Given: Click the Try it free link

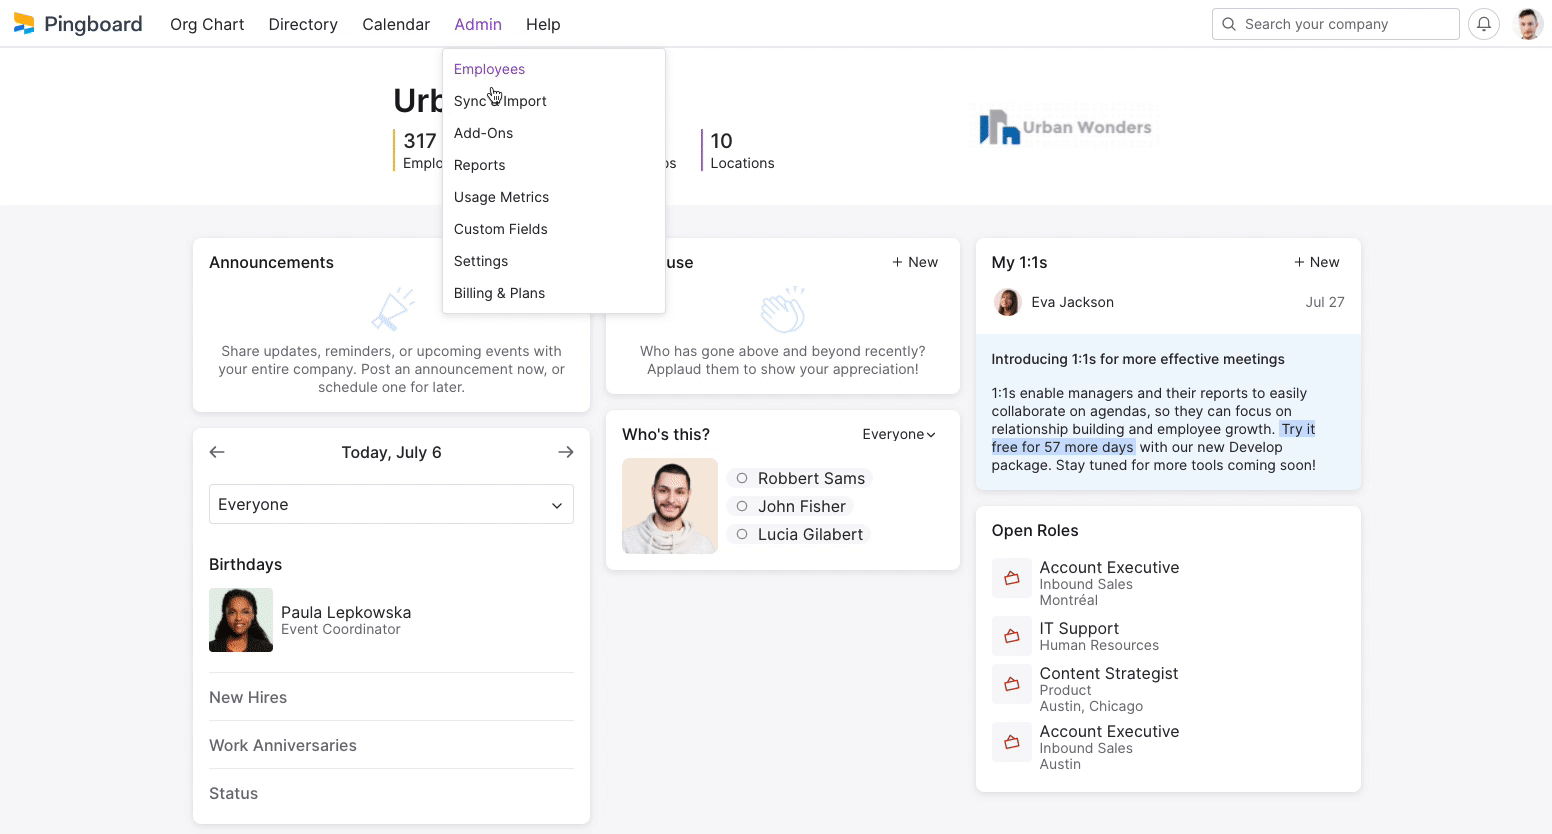Looking at the screenshot, I should tap(1298, 429).
